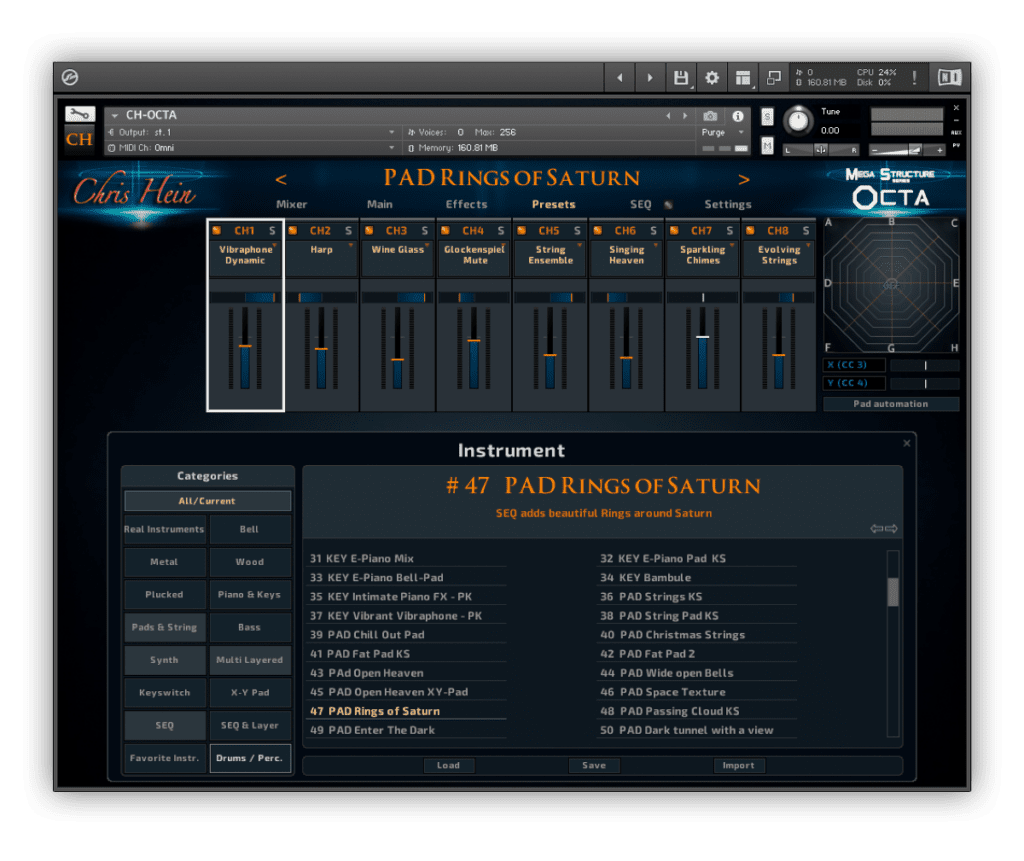Open the workspace layout panel icon
The image size is (1024, 861).
point(743,78)
